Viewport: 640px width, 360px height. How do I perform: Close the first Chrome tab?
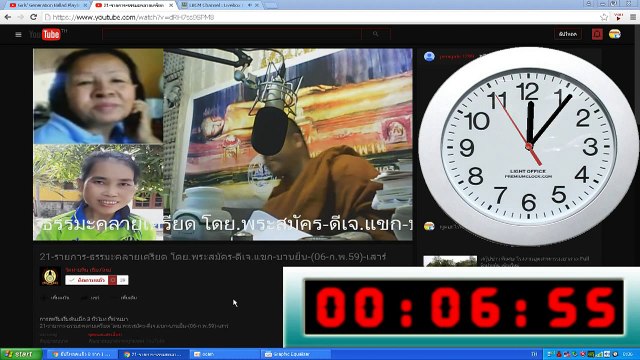pyautogui.click(x=85, y=5)
